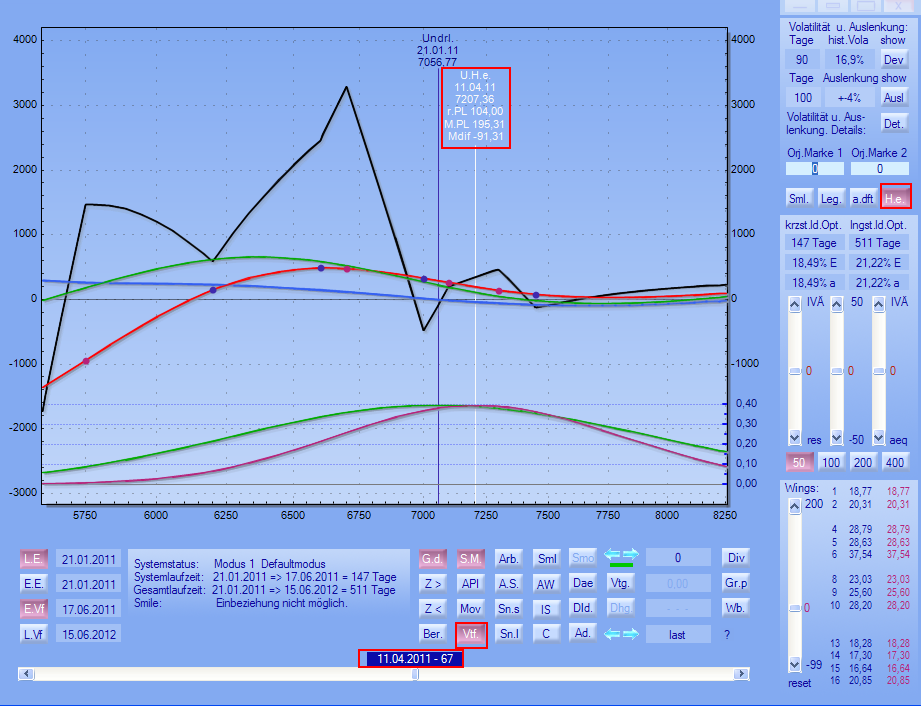The width and height of the screenshot is (921, 706).
Task: Click the down arrow of the Wings slider
Action: click(795, 664)
